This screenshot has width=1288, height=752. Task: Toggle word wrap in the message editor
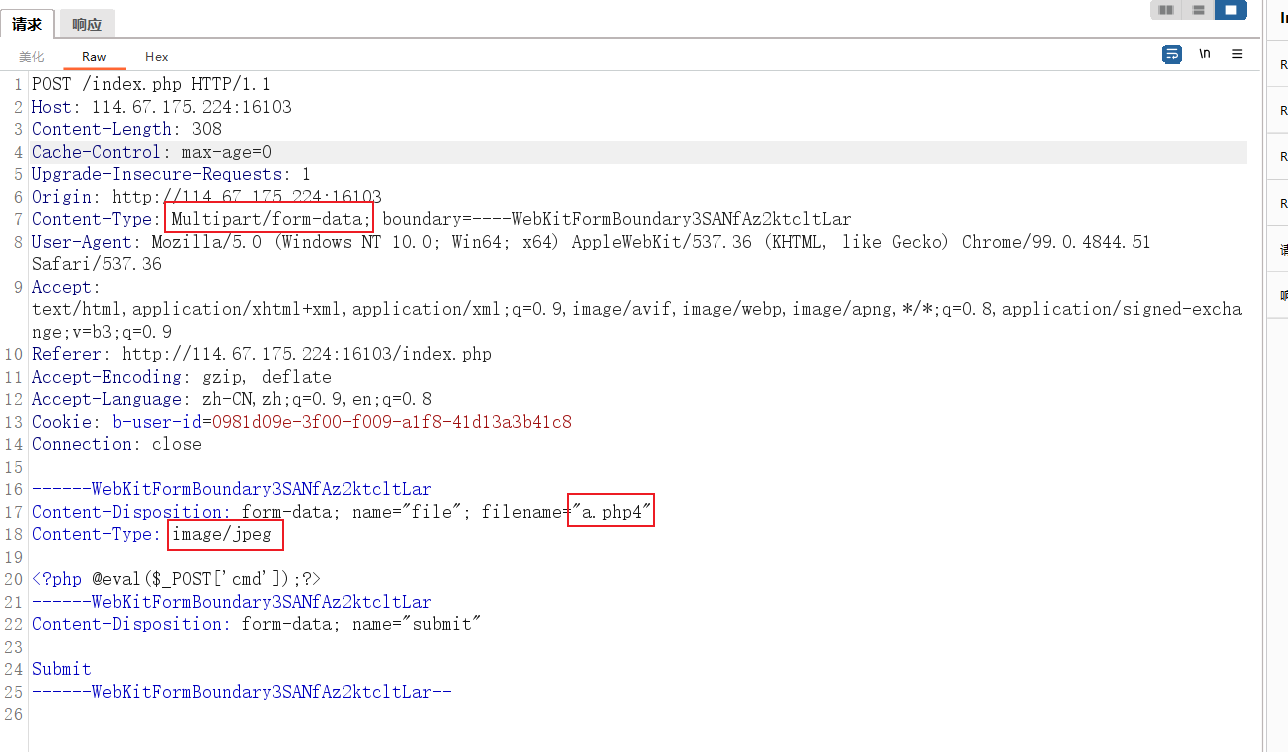click(1172, 54)
